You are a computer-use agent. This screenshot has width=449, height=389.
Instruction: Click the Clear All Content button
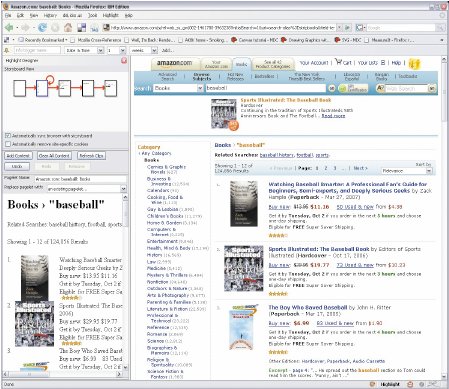pyautogui.click(x=54, y=156)
